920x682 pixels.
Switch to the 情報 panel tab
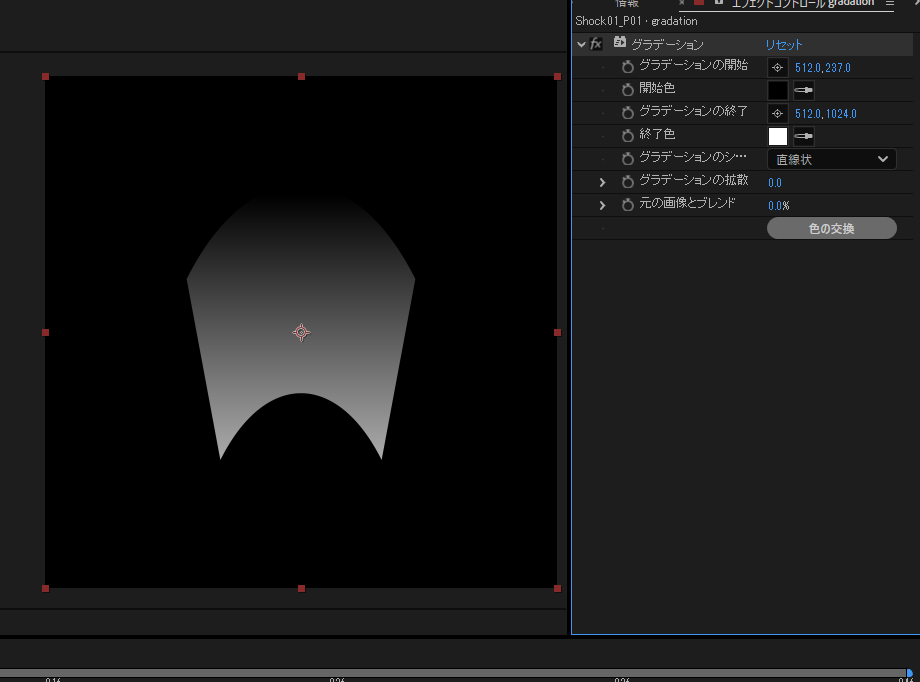627,4
